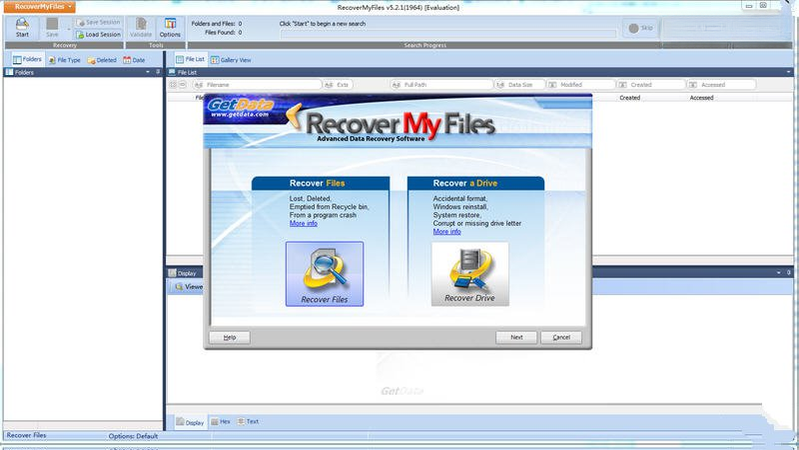The height and width of the screenshot is (450, 799).
Task: Click the Search Progress bar
Action: [448, 34]
